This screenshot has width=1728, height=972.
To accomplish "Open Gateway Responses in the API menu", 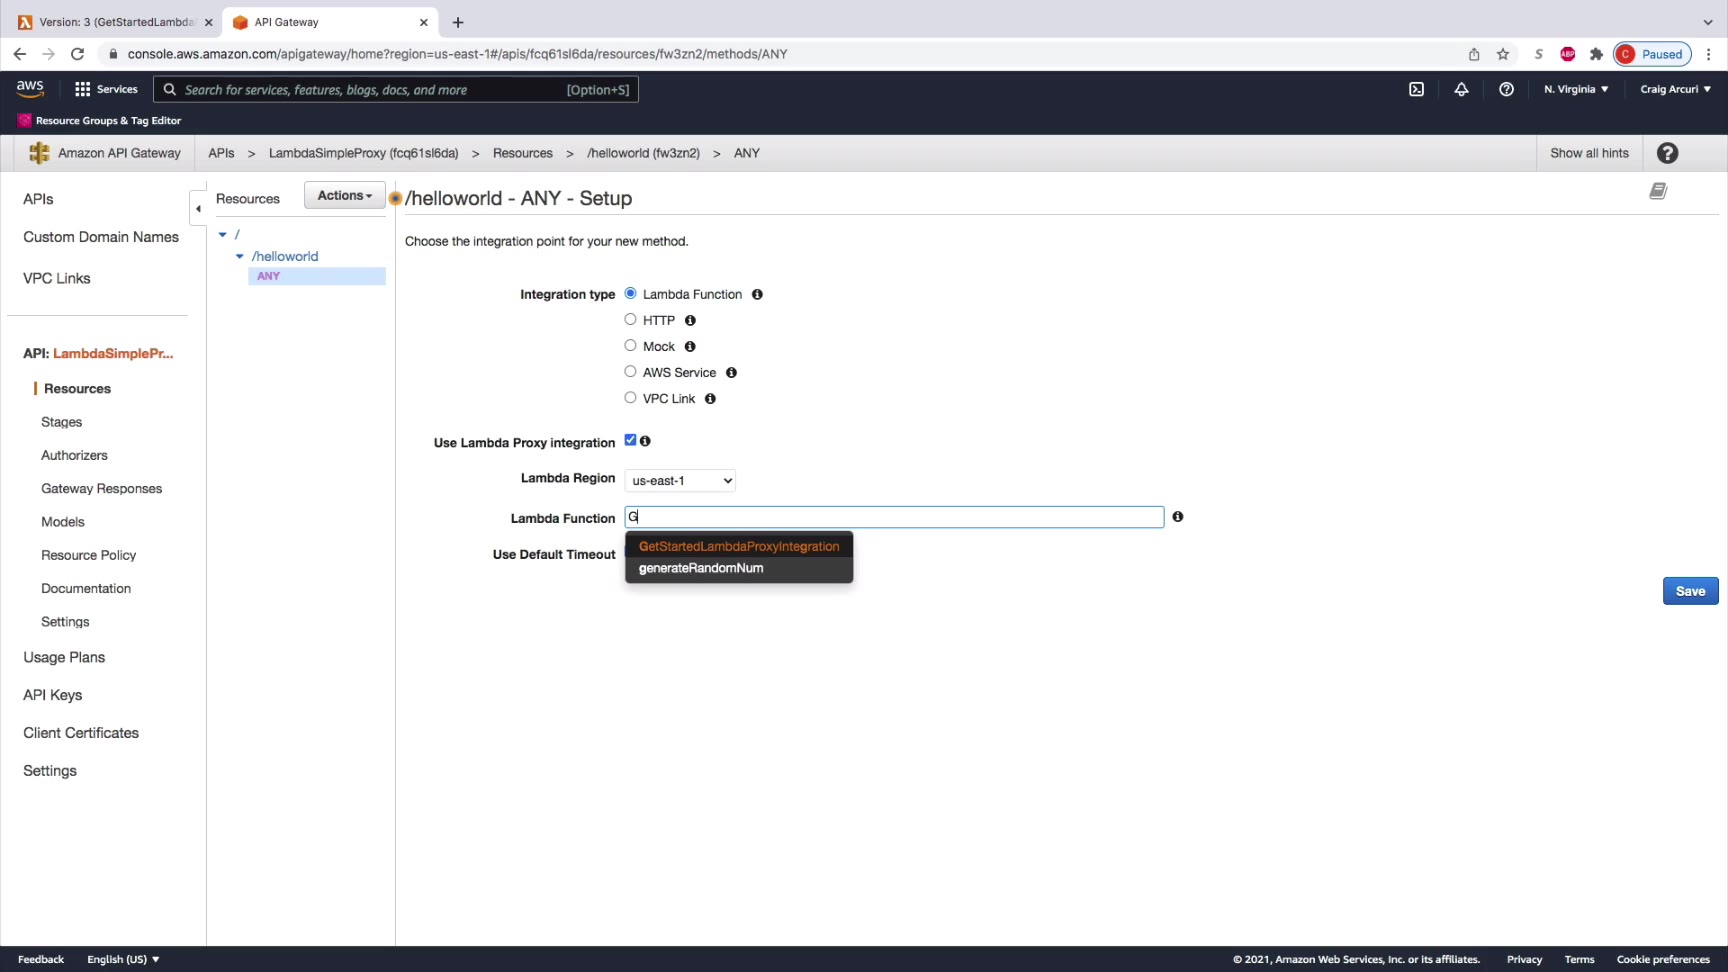I will click(x=101, y=489).
